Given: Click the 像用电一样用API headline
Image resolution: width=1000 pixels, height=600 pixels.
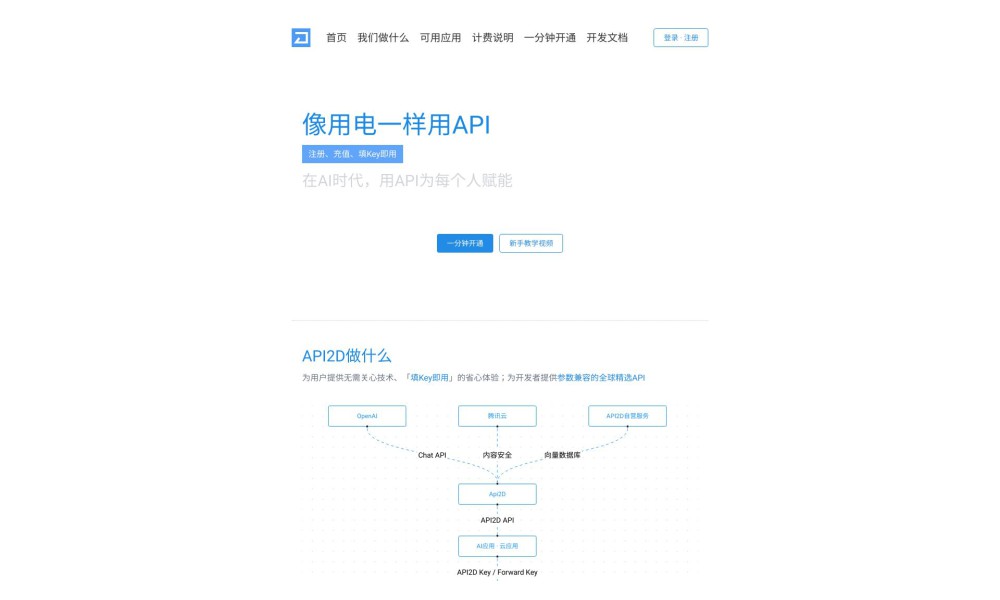Looking at the screenshot, I should pyautogui.click(x=396, y=124).
